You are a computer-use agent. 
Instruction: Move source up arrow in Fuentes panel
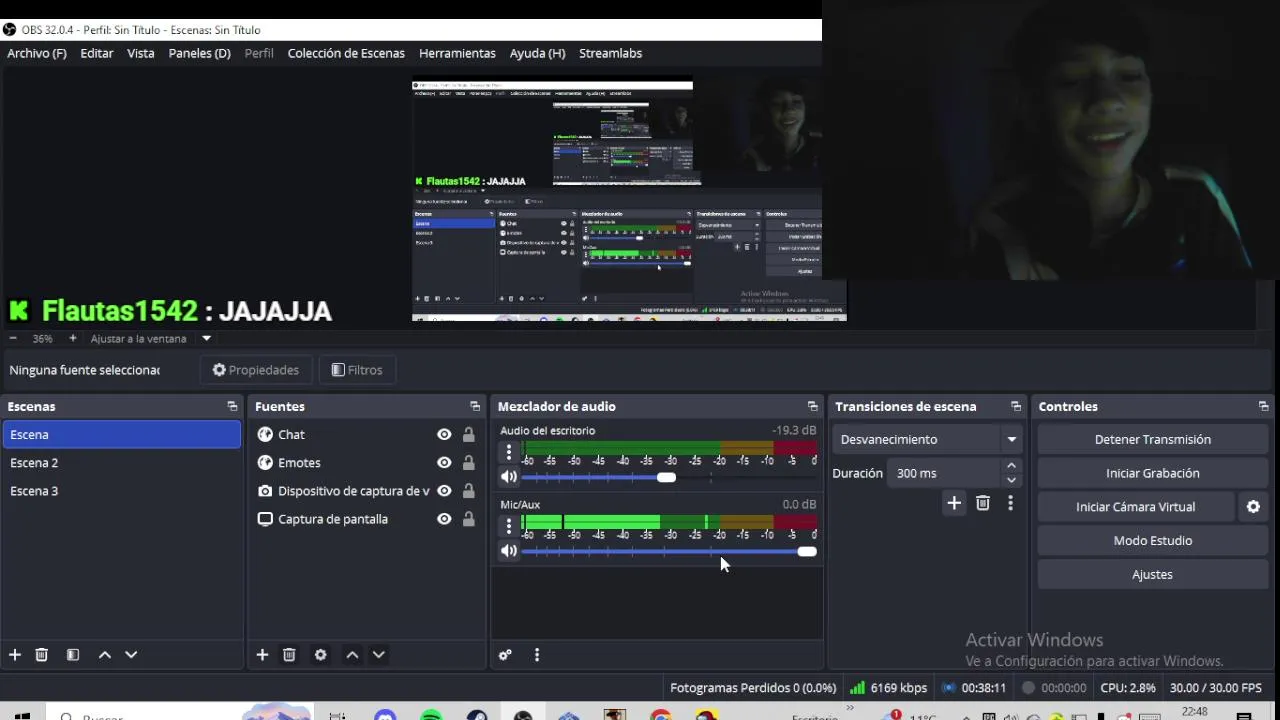352,655
